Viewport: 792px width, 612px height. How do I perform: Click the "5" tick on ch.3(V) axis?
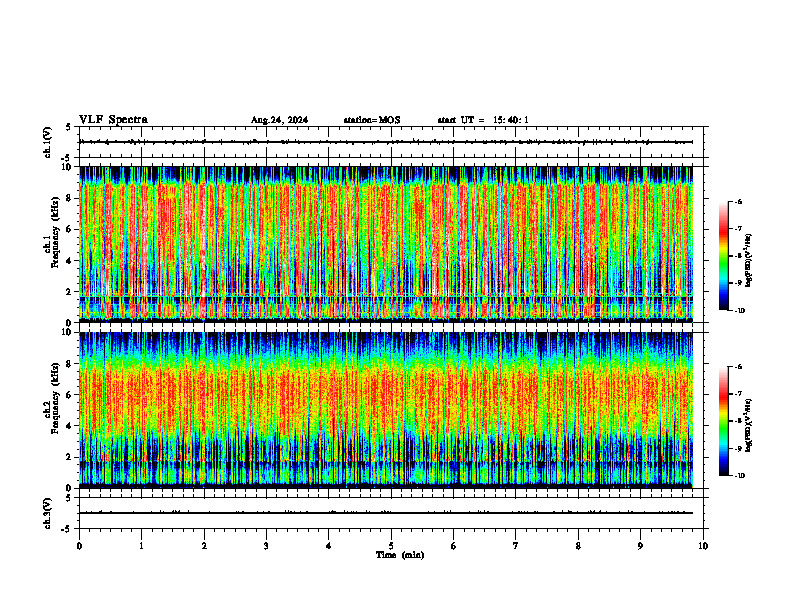click(x=68, y=498)
